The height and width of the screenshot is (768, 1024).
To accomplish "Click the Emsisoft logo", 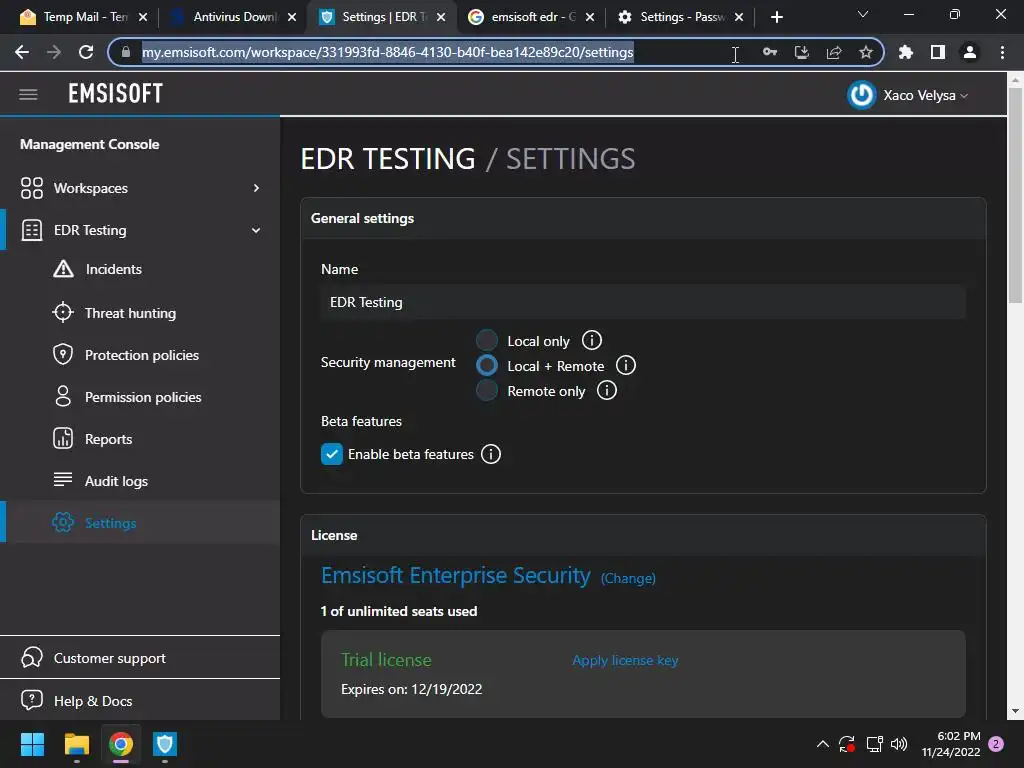I will [x=116, y=94].
